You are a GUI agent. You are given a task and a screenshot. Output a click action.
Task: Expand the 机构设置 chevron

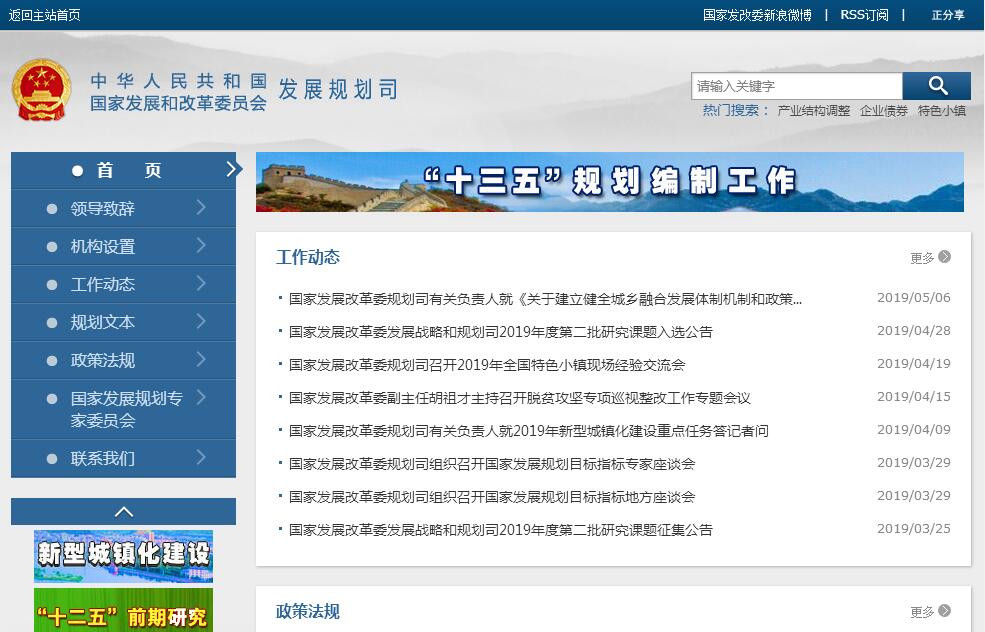(201, 245)
